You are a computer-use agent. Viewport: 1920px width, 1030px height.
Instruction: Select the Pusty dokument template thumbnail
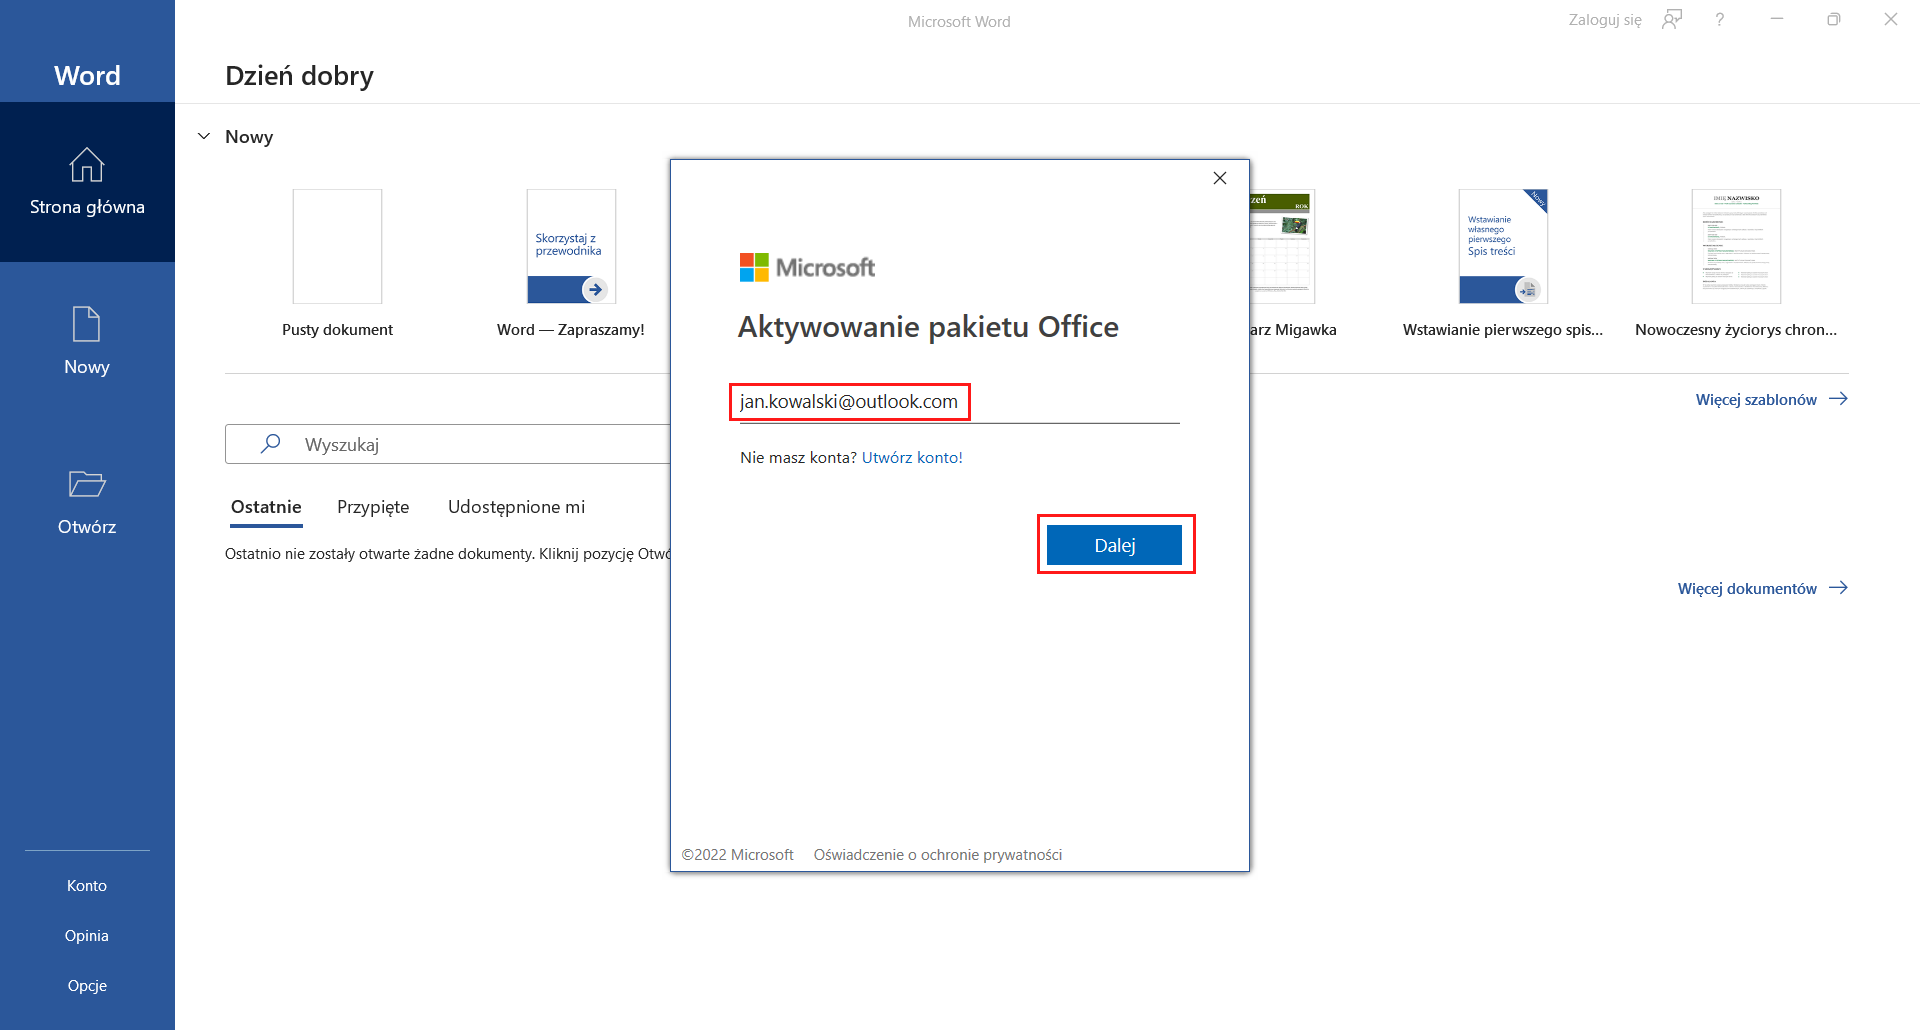tap(337, 246)
